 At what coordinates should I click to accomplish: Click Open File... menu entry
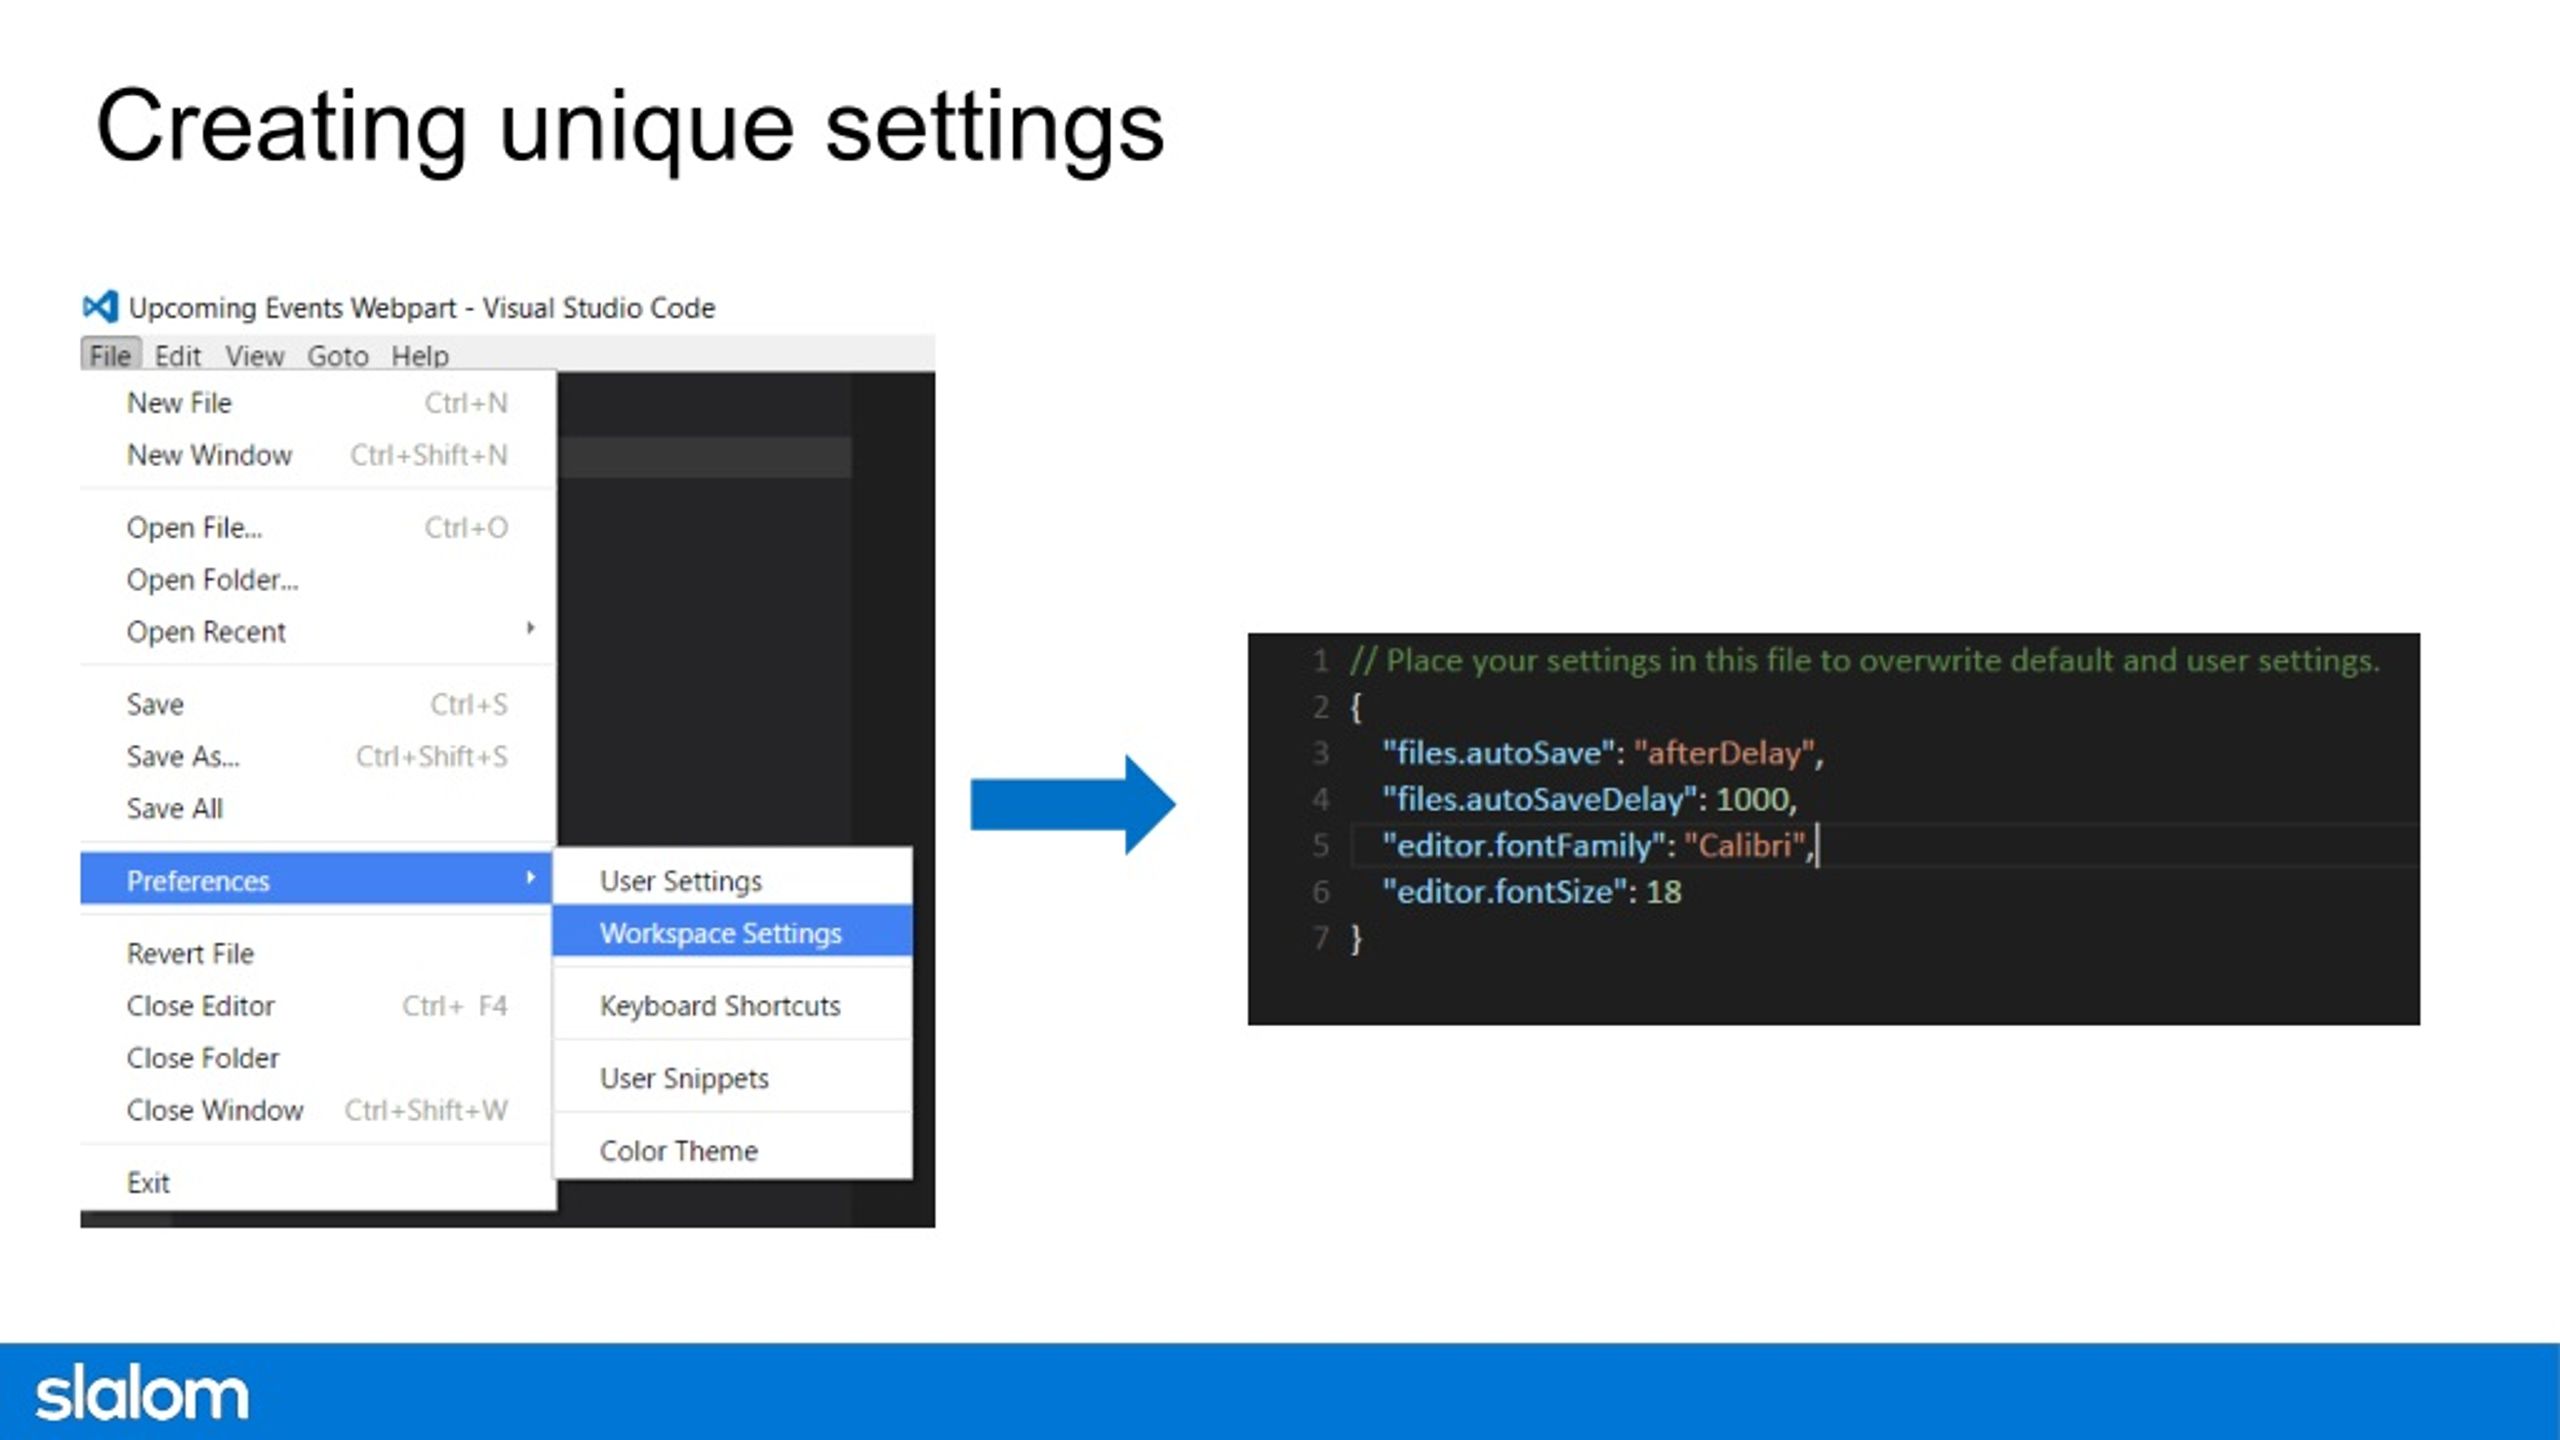[x=317, y=528]
